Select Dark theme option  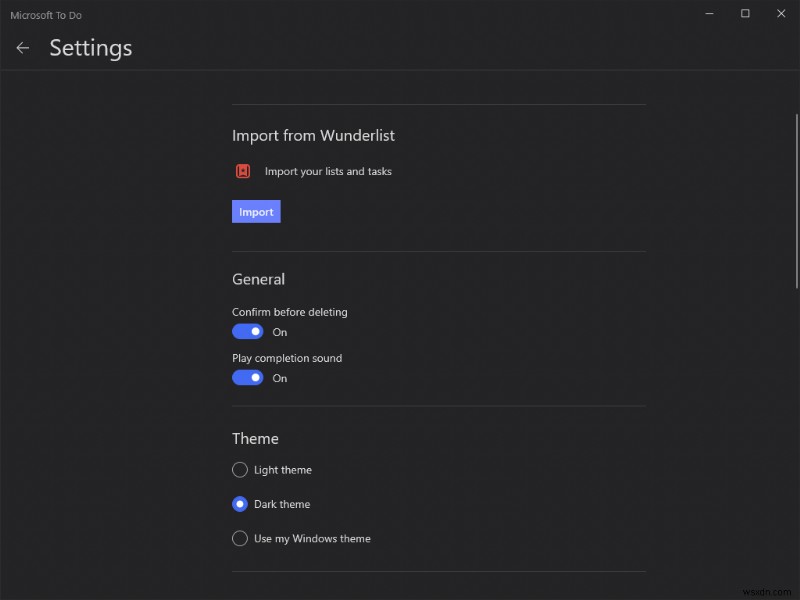point(240,503)
